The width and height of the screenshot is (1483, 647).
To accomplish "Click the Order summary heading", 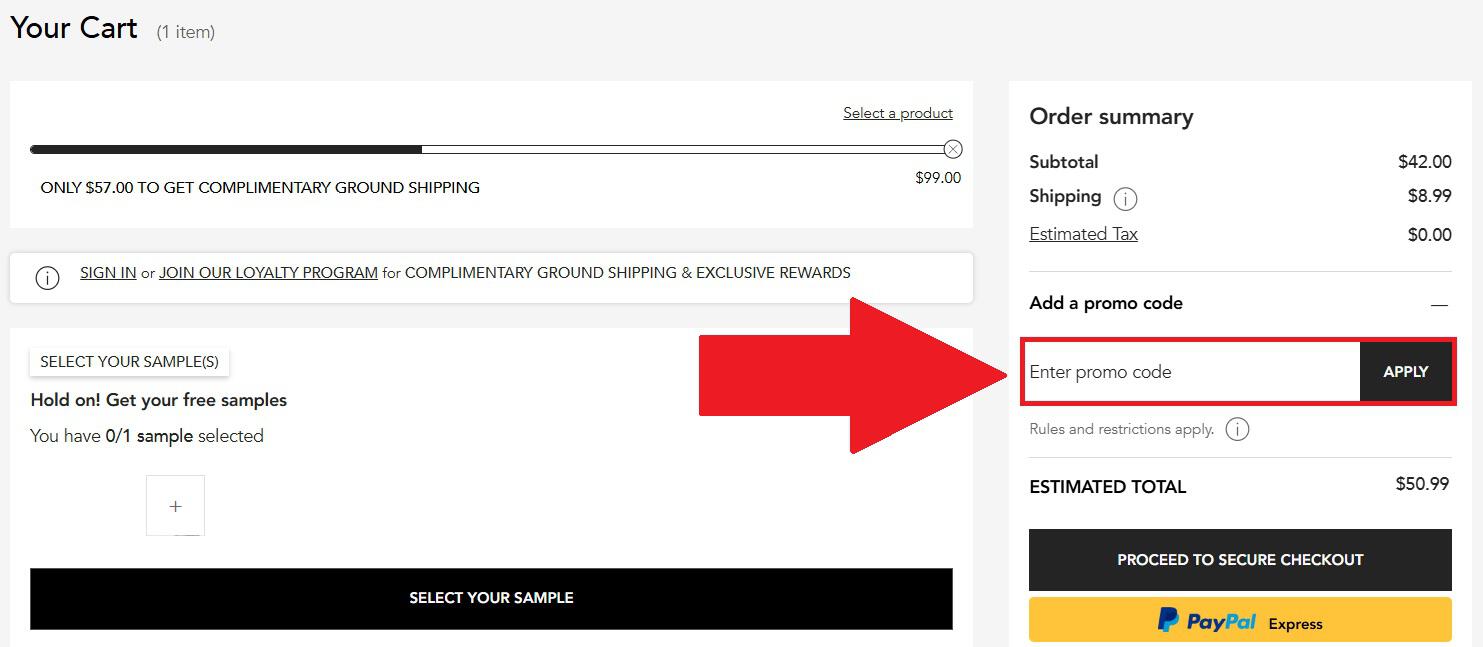I will tap(1111, 117).
